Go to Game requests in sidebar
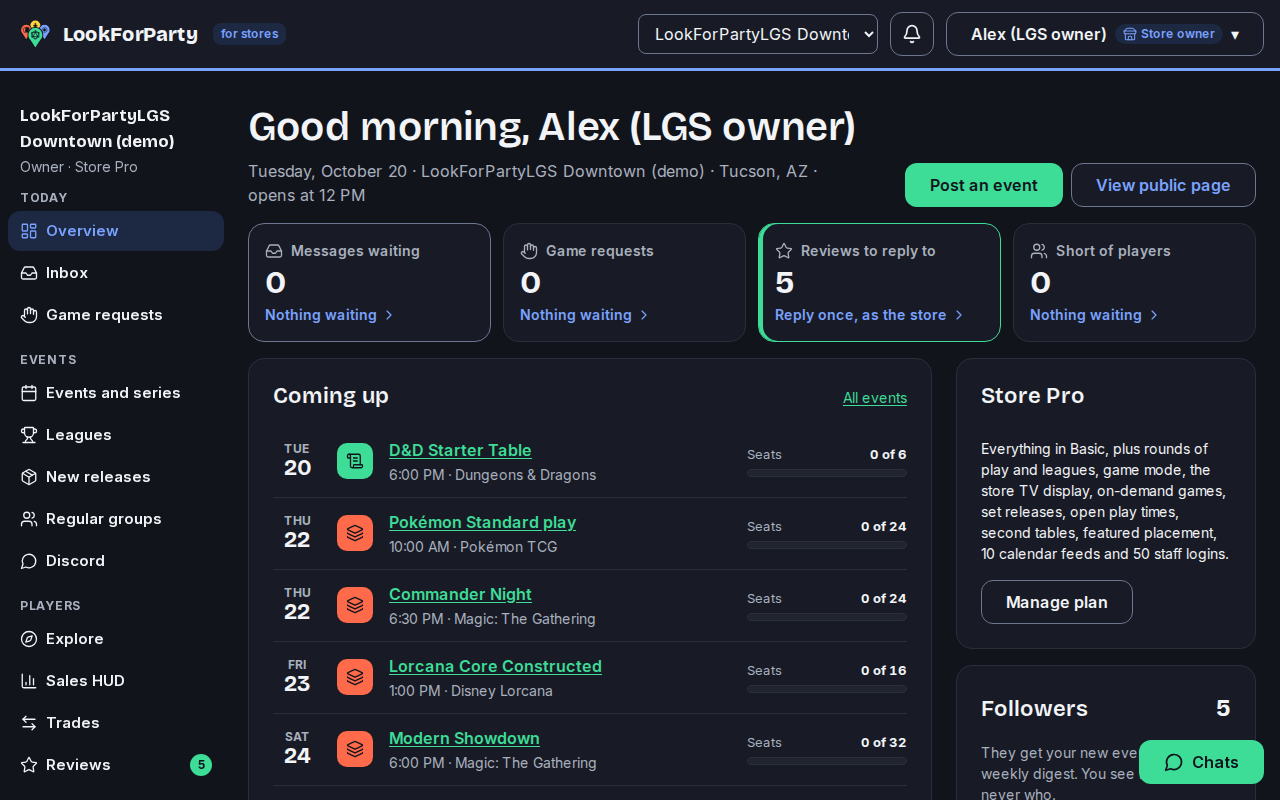The width and height of the screenshot is (1280, 800). pos(116,315)
